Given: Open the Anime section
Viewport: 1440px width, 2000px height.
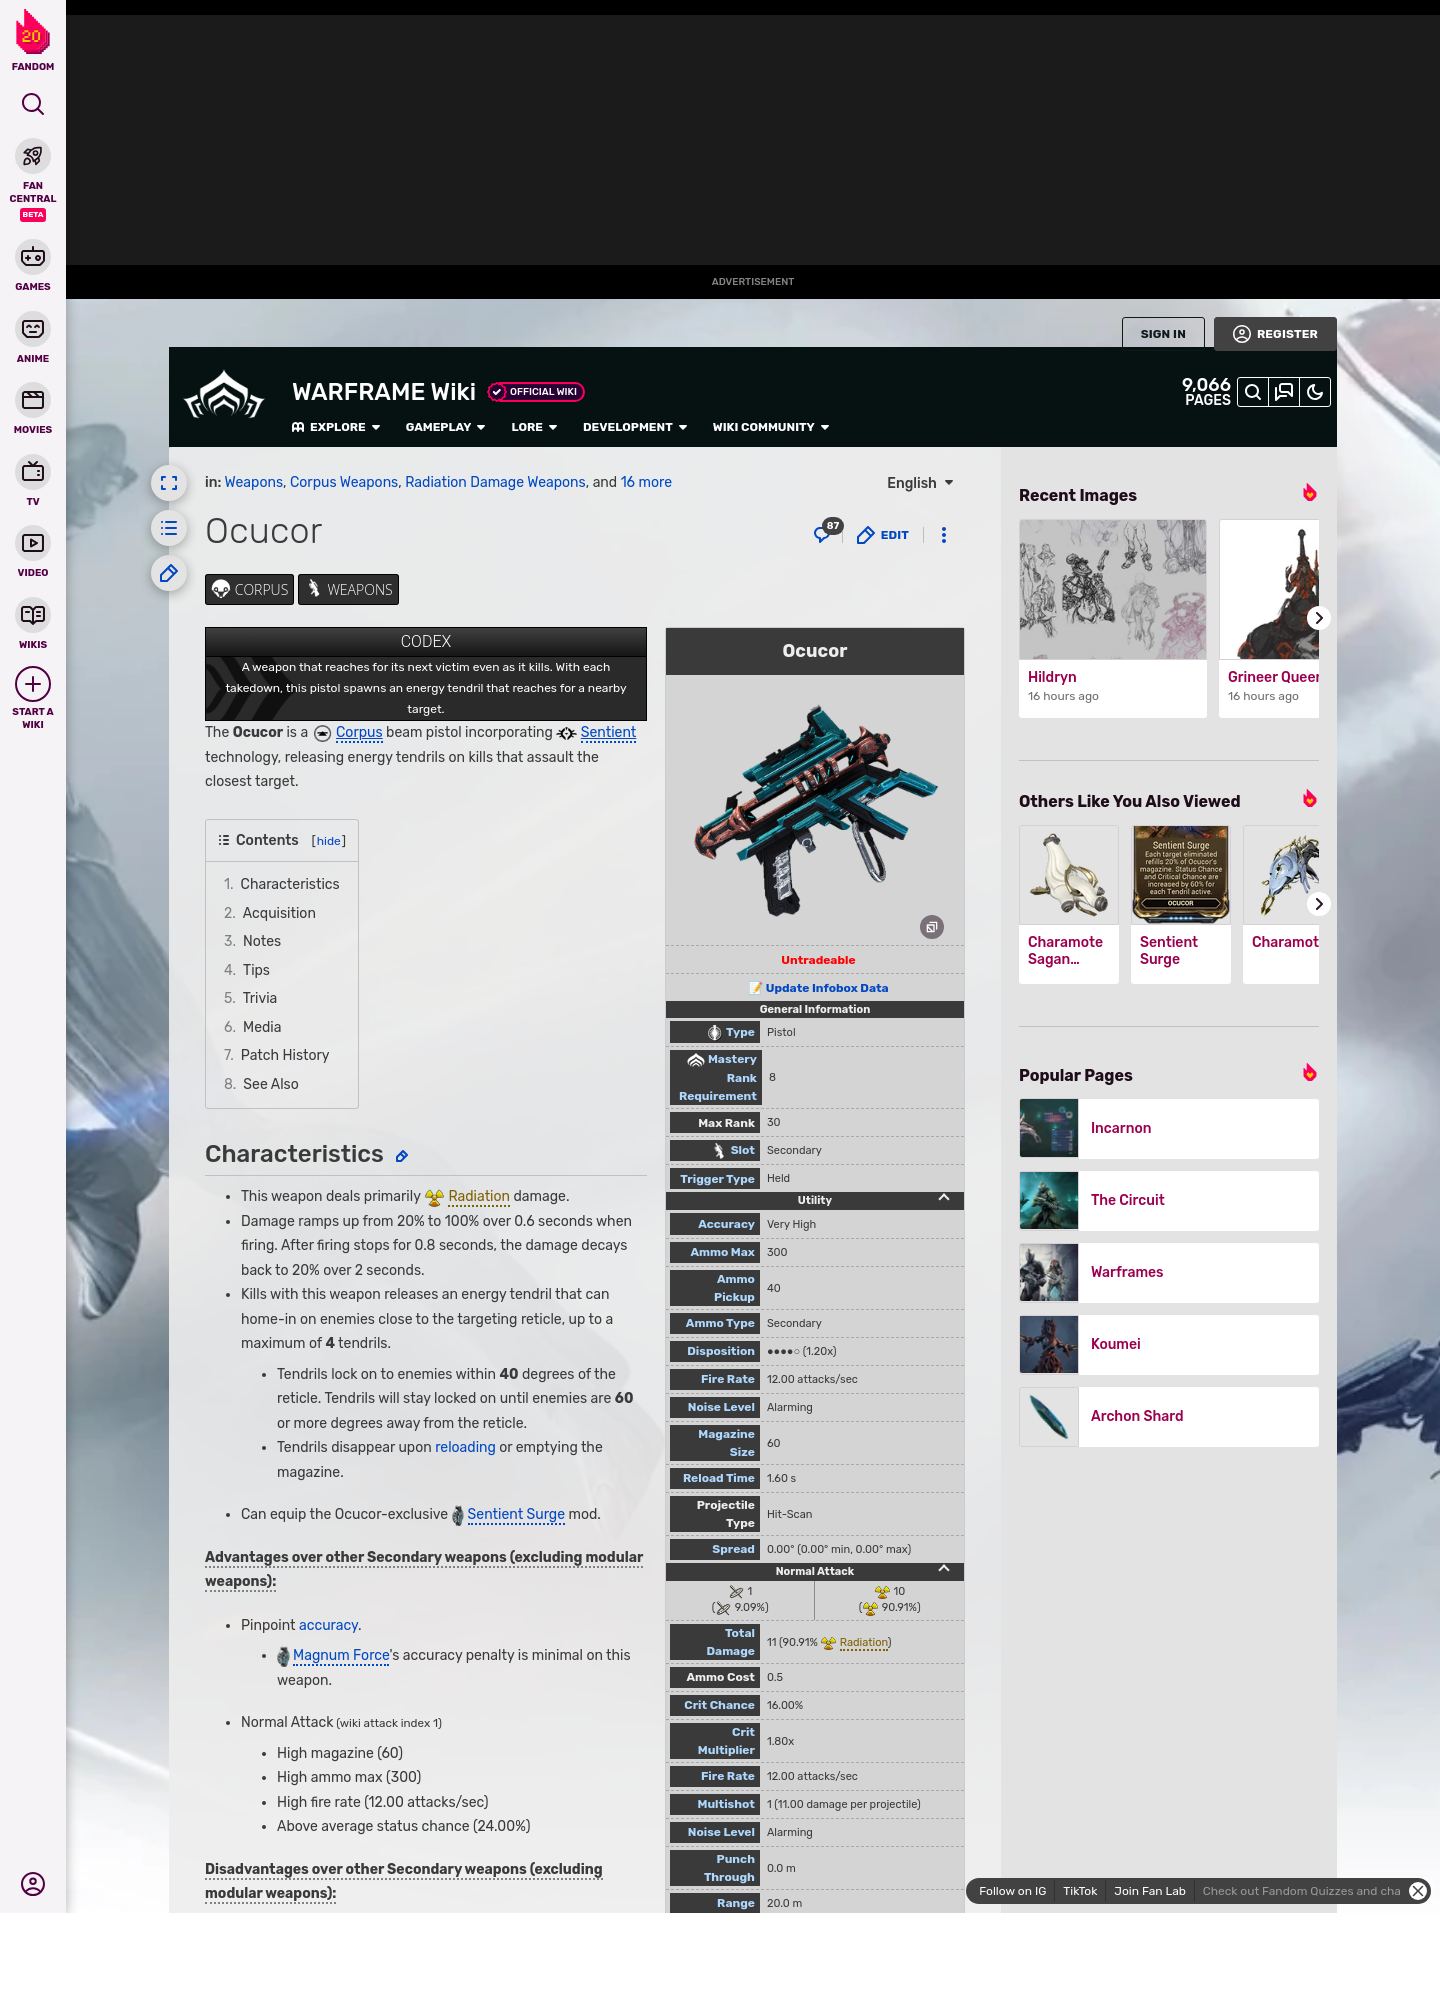Looking at the screenshot, I should pos(33,338).
